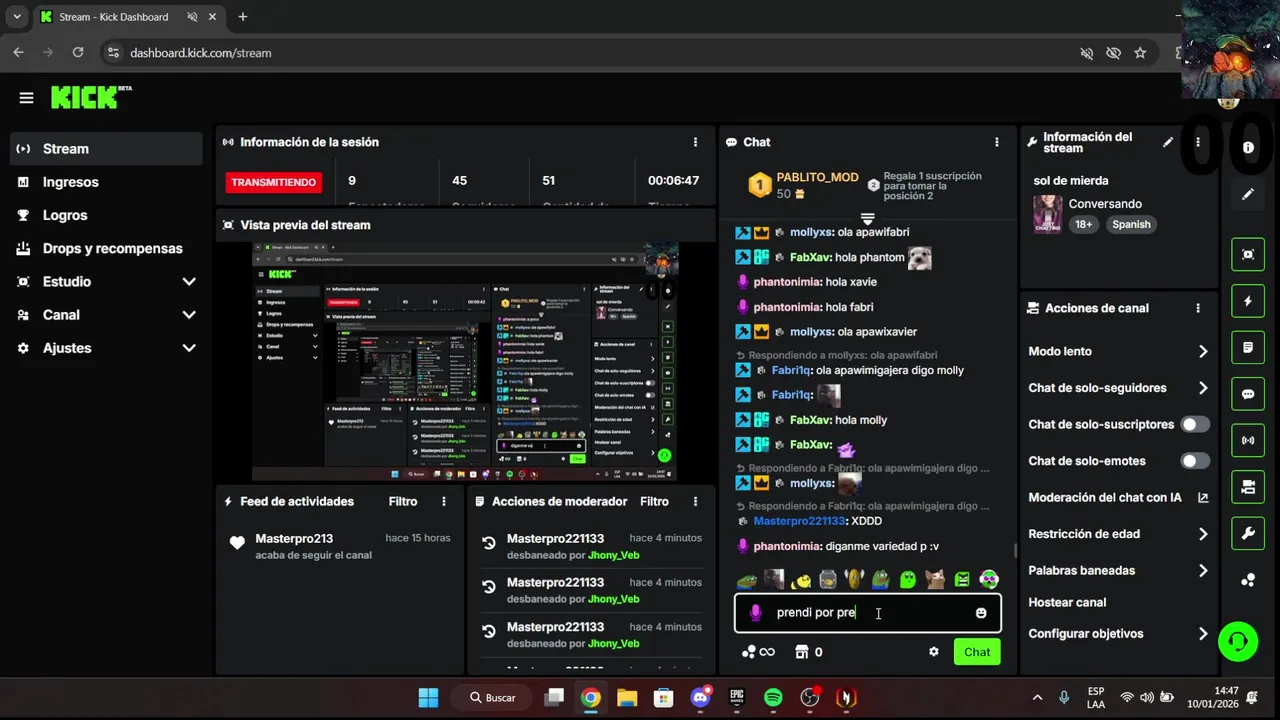Image resolution: width=1280 pixels, height=720 pixels.
Task: Open chat settings gear icon
Action: 934,652
